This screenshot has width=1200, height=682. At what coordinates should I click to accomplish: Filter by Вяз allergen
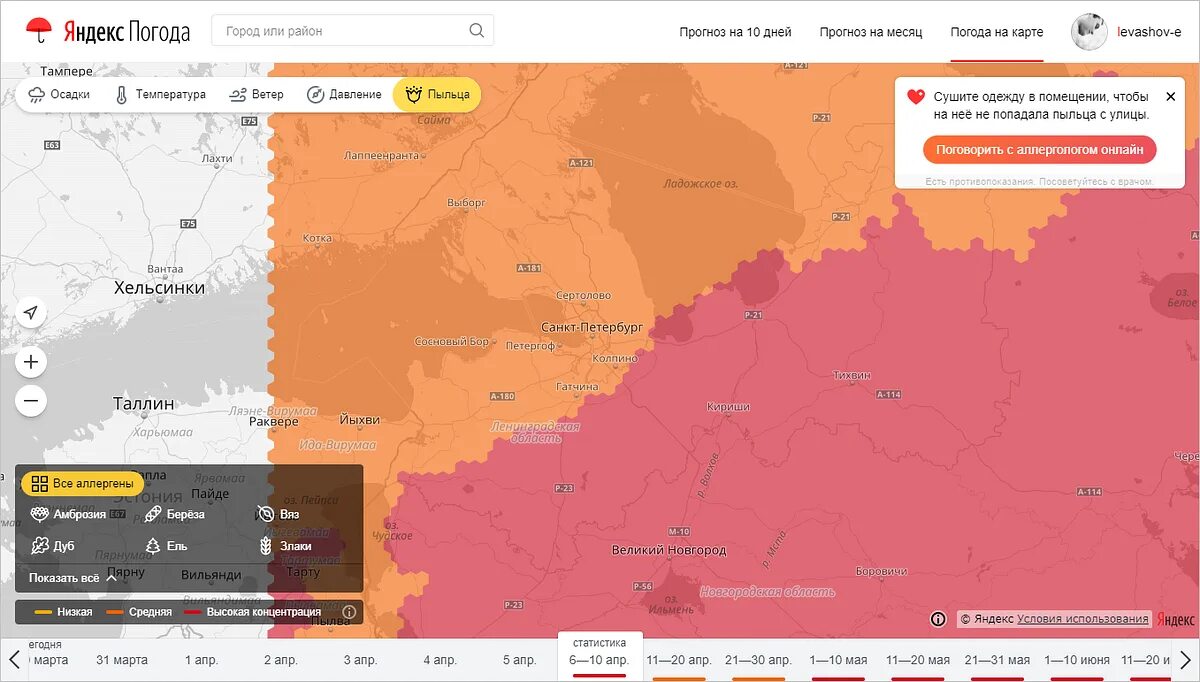[x=279, y=514]
